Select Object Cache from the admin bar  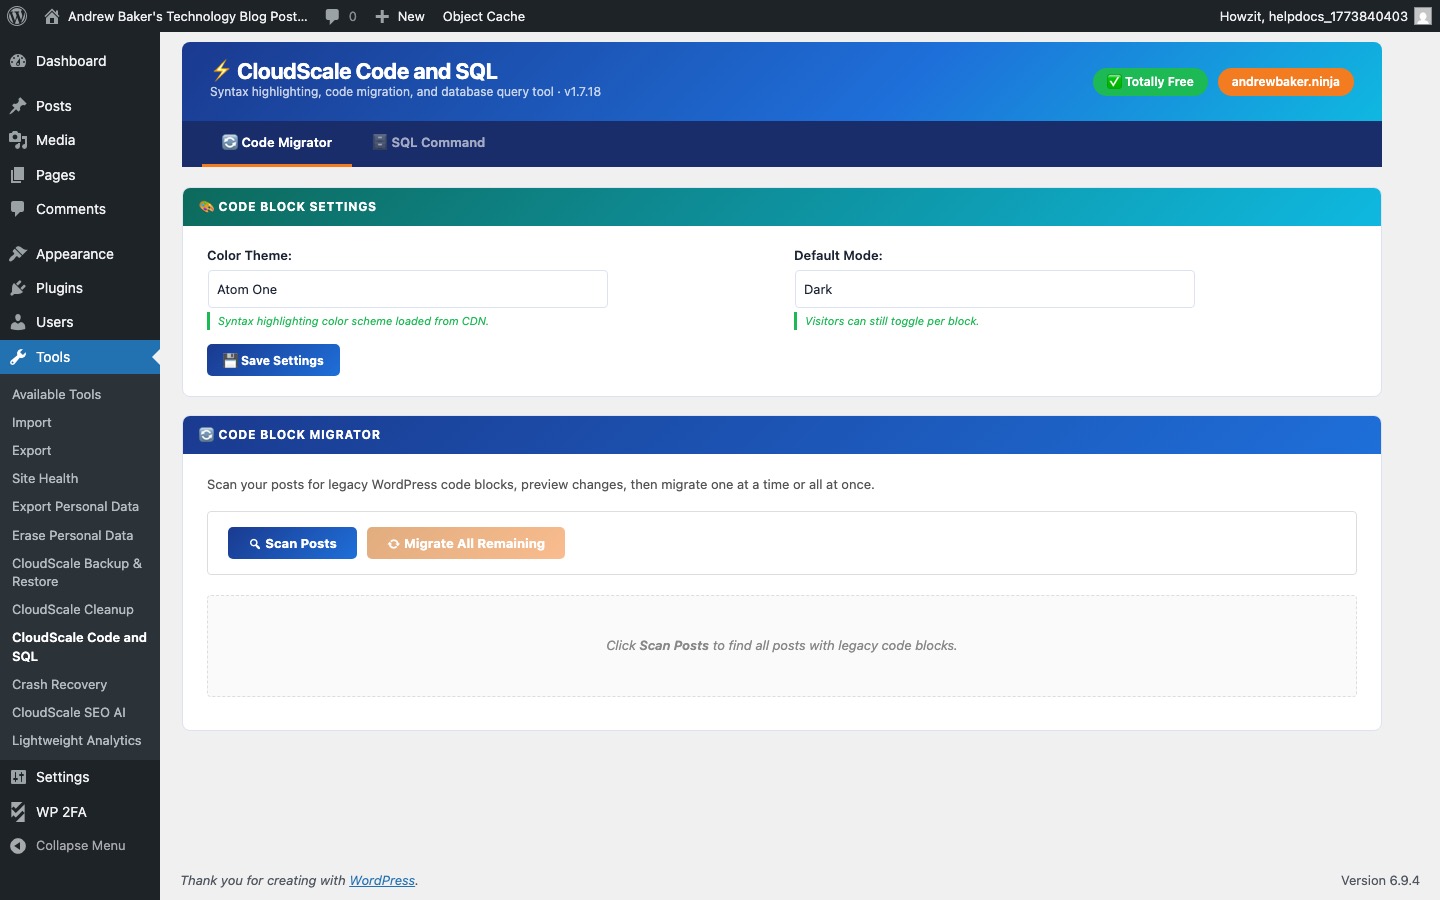pyautogui.click(x=484, y=17)
